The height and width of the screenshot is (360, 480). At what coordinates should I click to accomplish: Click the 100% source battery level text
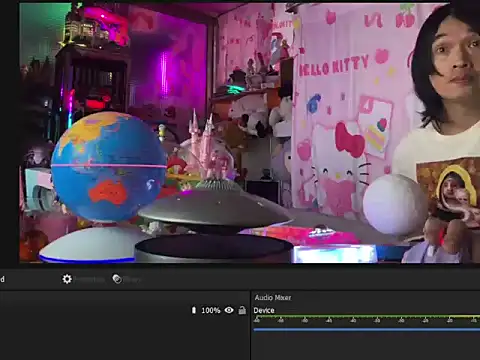tap(211, 310)
